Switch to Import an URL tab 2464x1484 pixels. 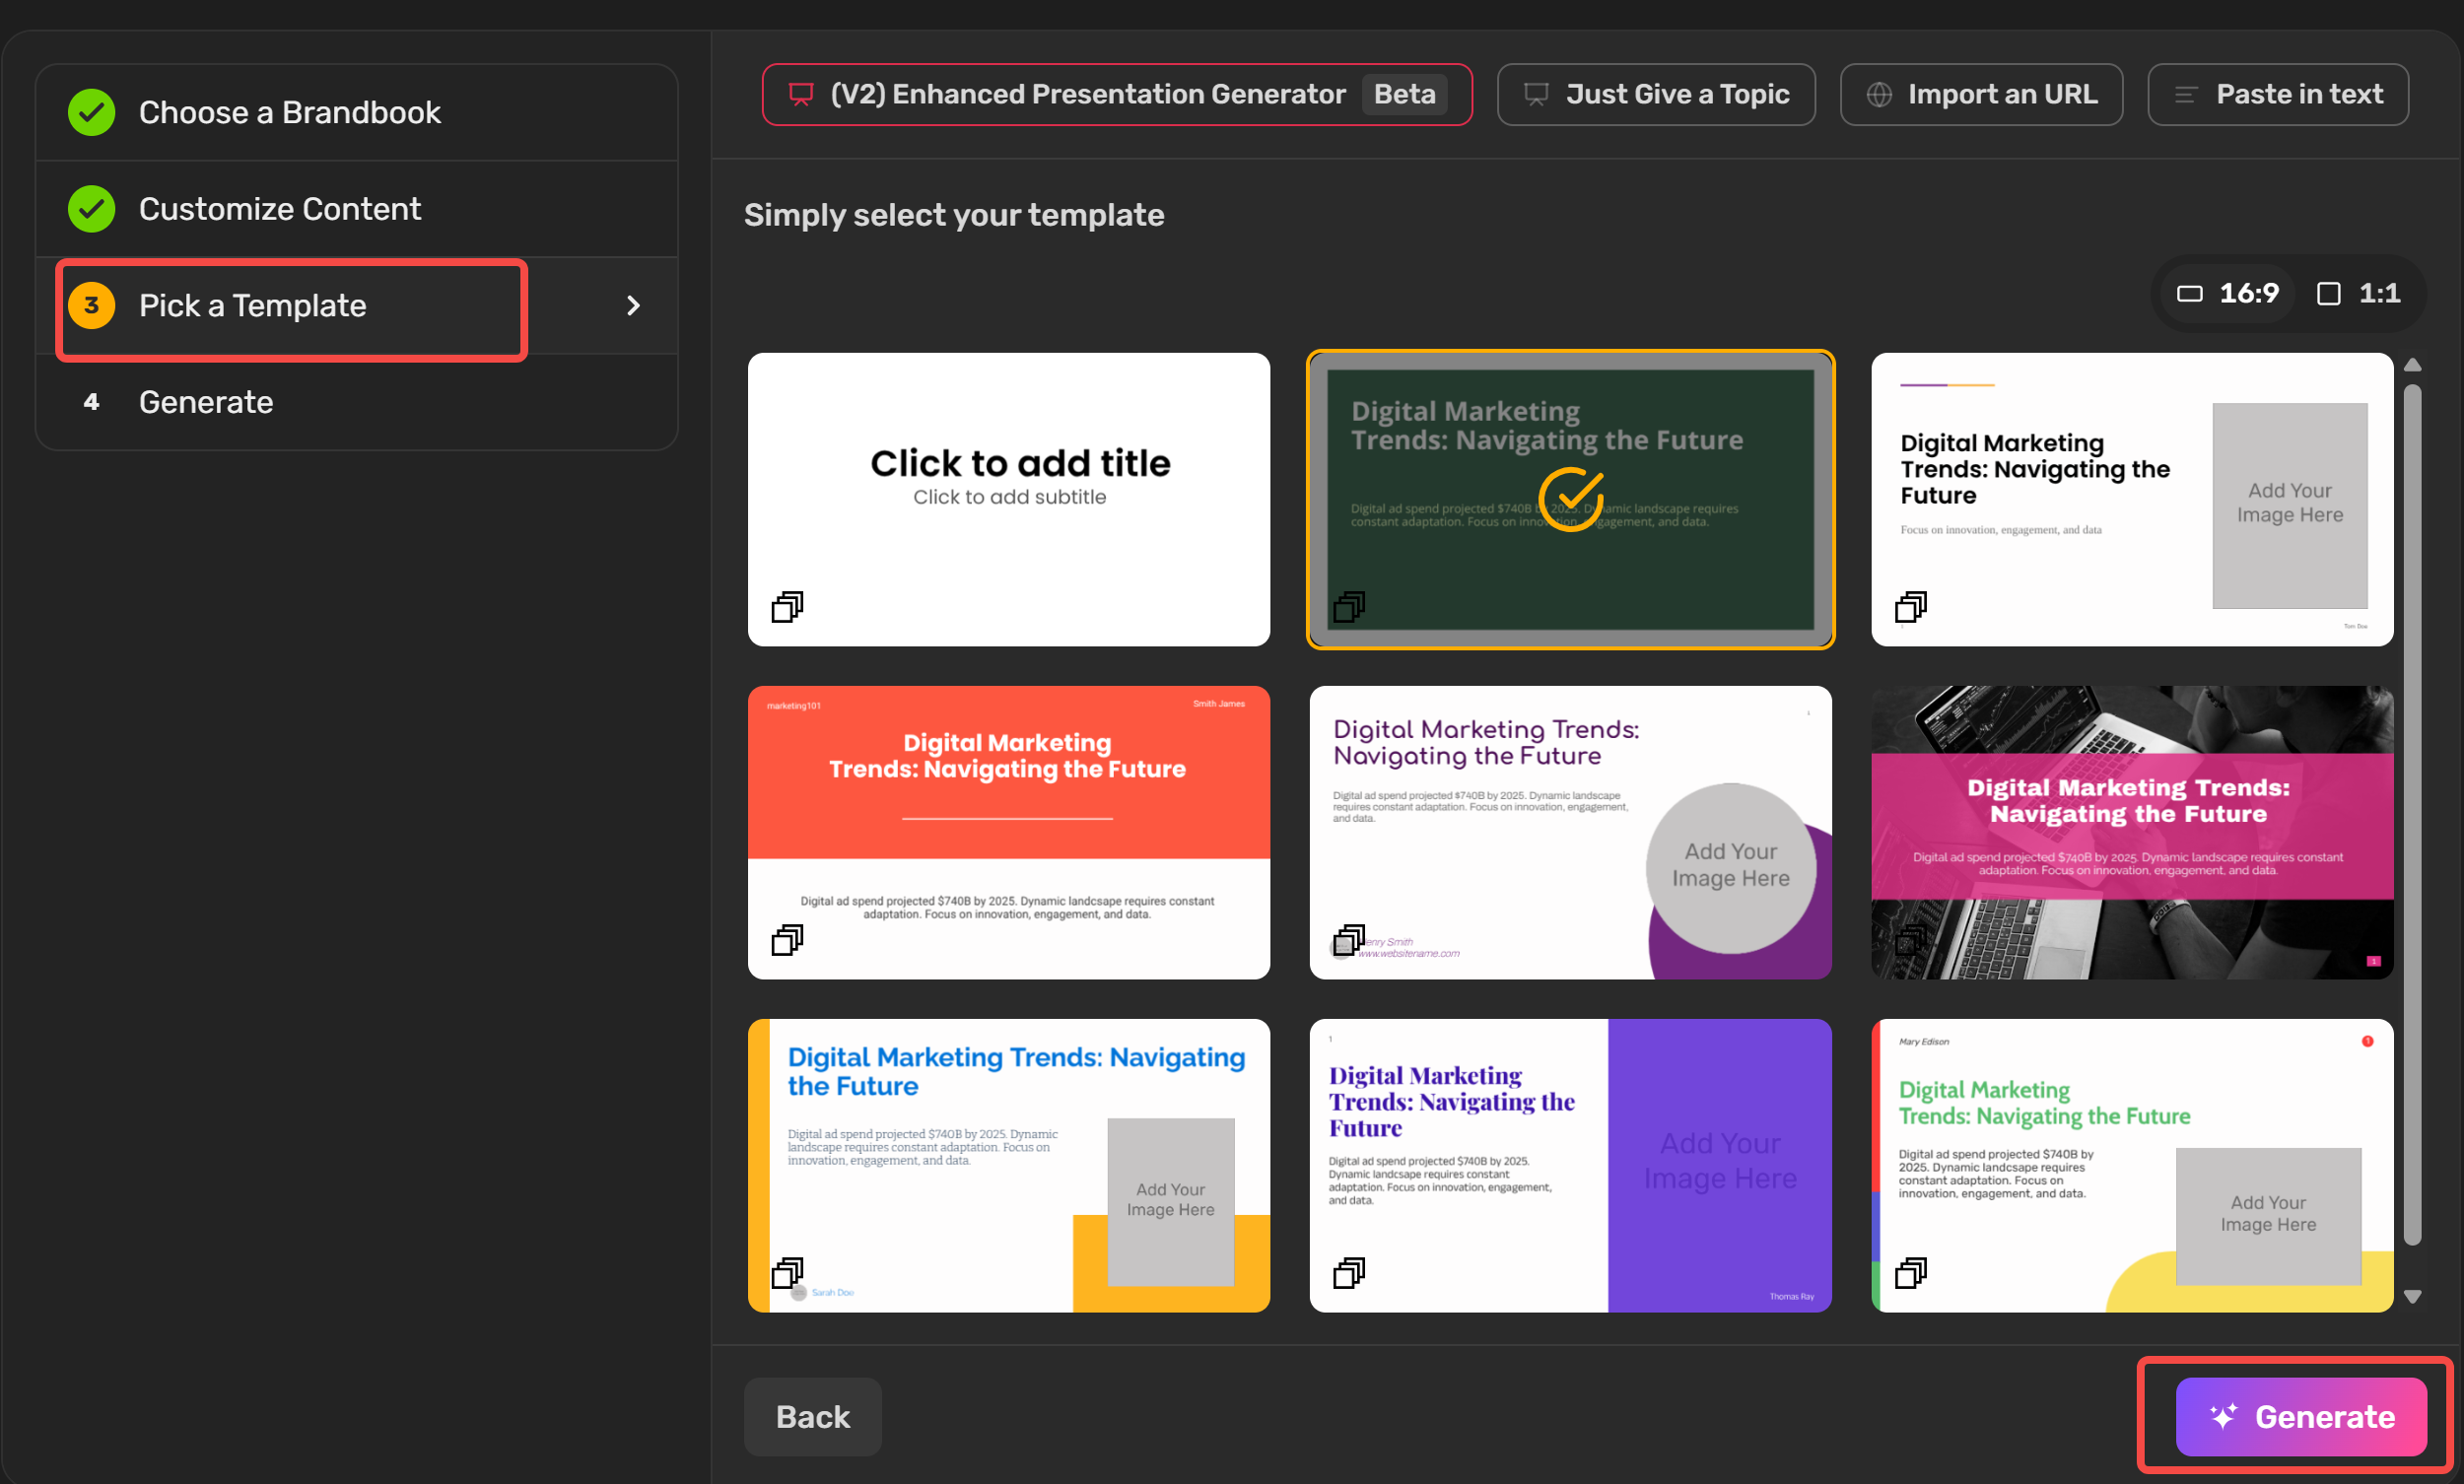pyautogui.click(x=1981, y=95)
